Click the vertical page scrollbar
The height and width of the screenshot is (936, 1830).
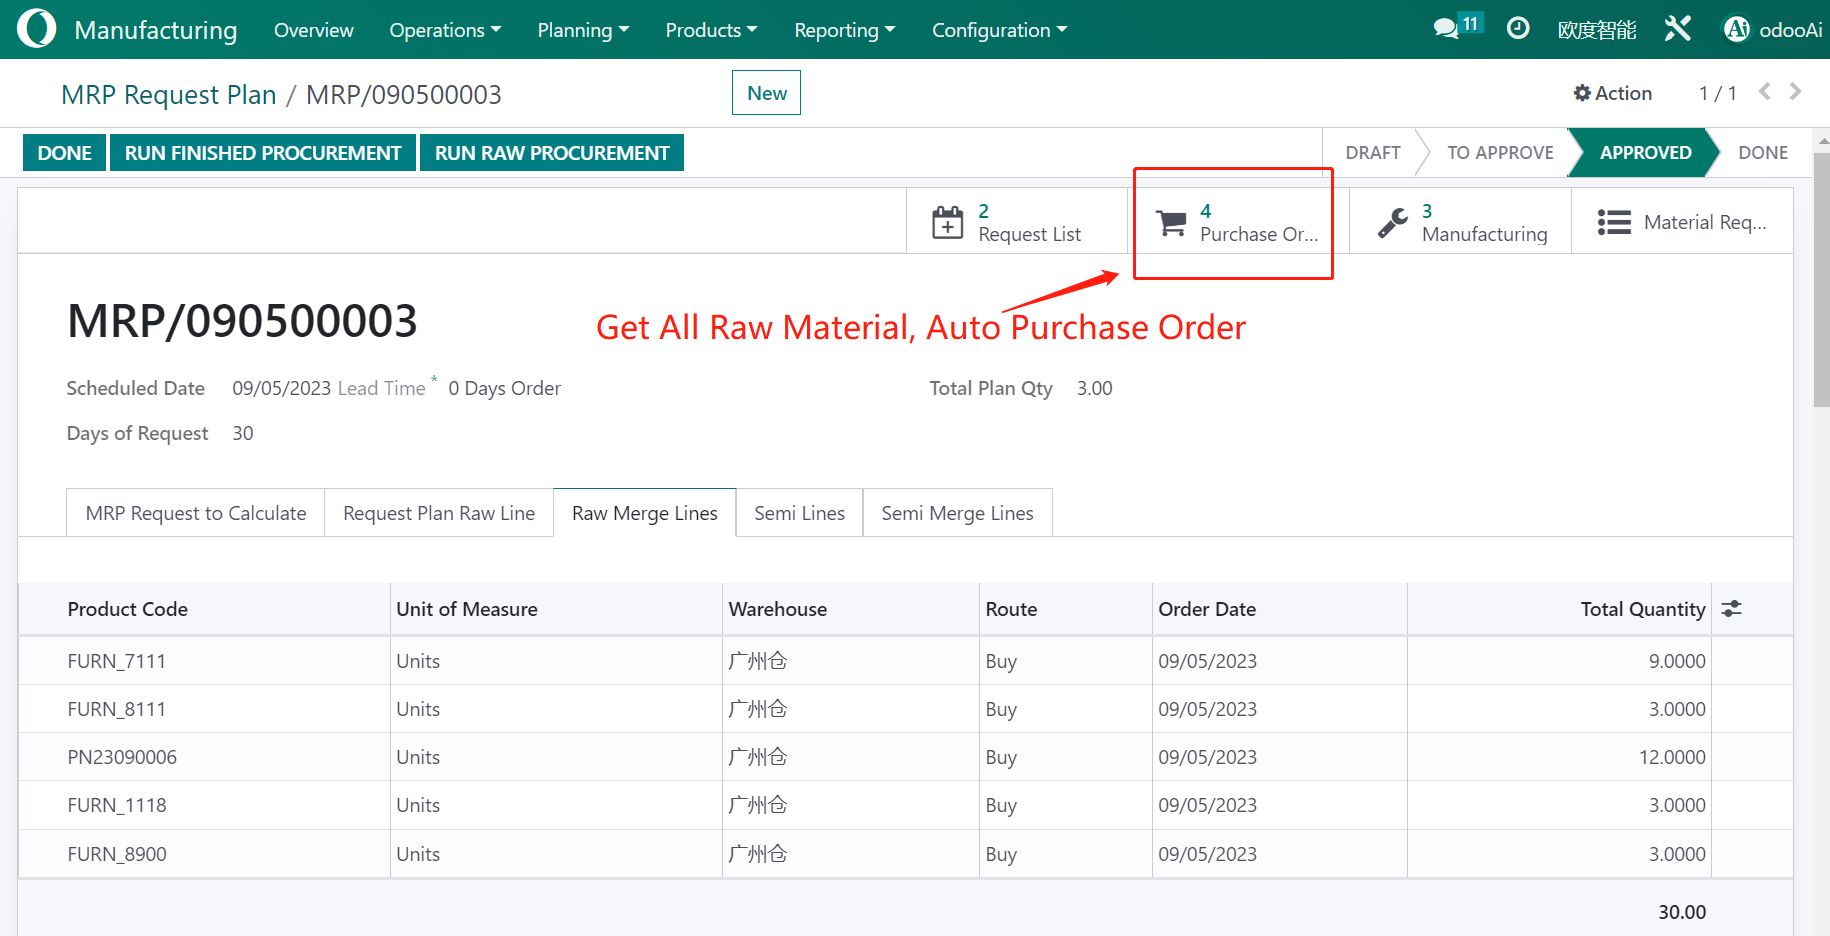pyautogui.click(x=1821, y=280)
